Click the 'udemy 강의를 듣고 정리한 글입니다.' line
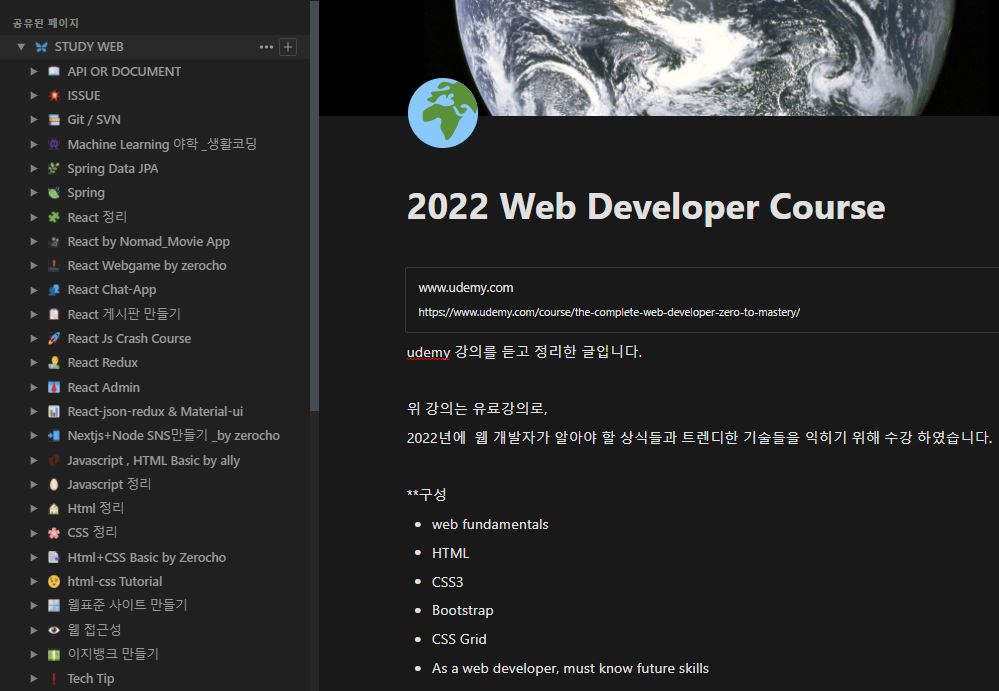The image size is (999, 691). 524,352
